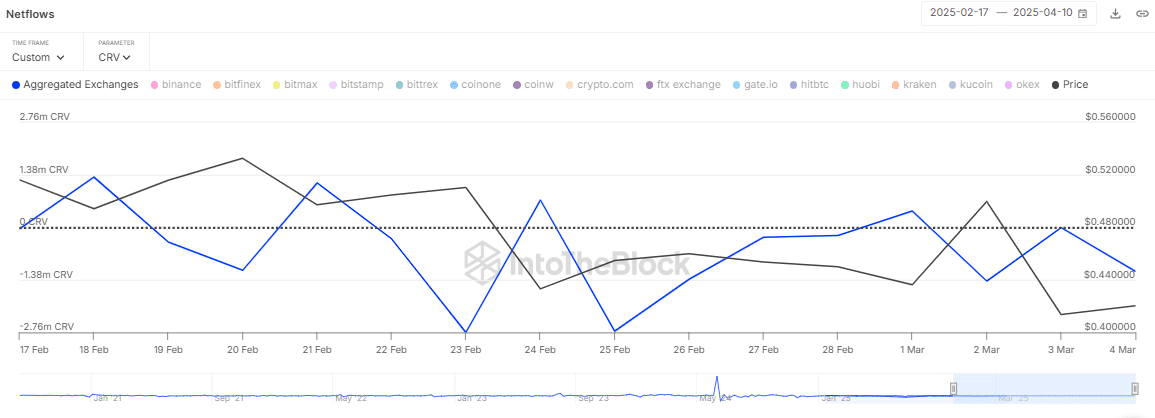Screen dimensions: 1155x418
Task: Click the highlighted range in navigator slider
Action: coord(1044,389)
